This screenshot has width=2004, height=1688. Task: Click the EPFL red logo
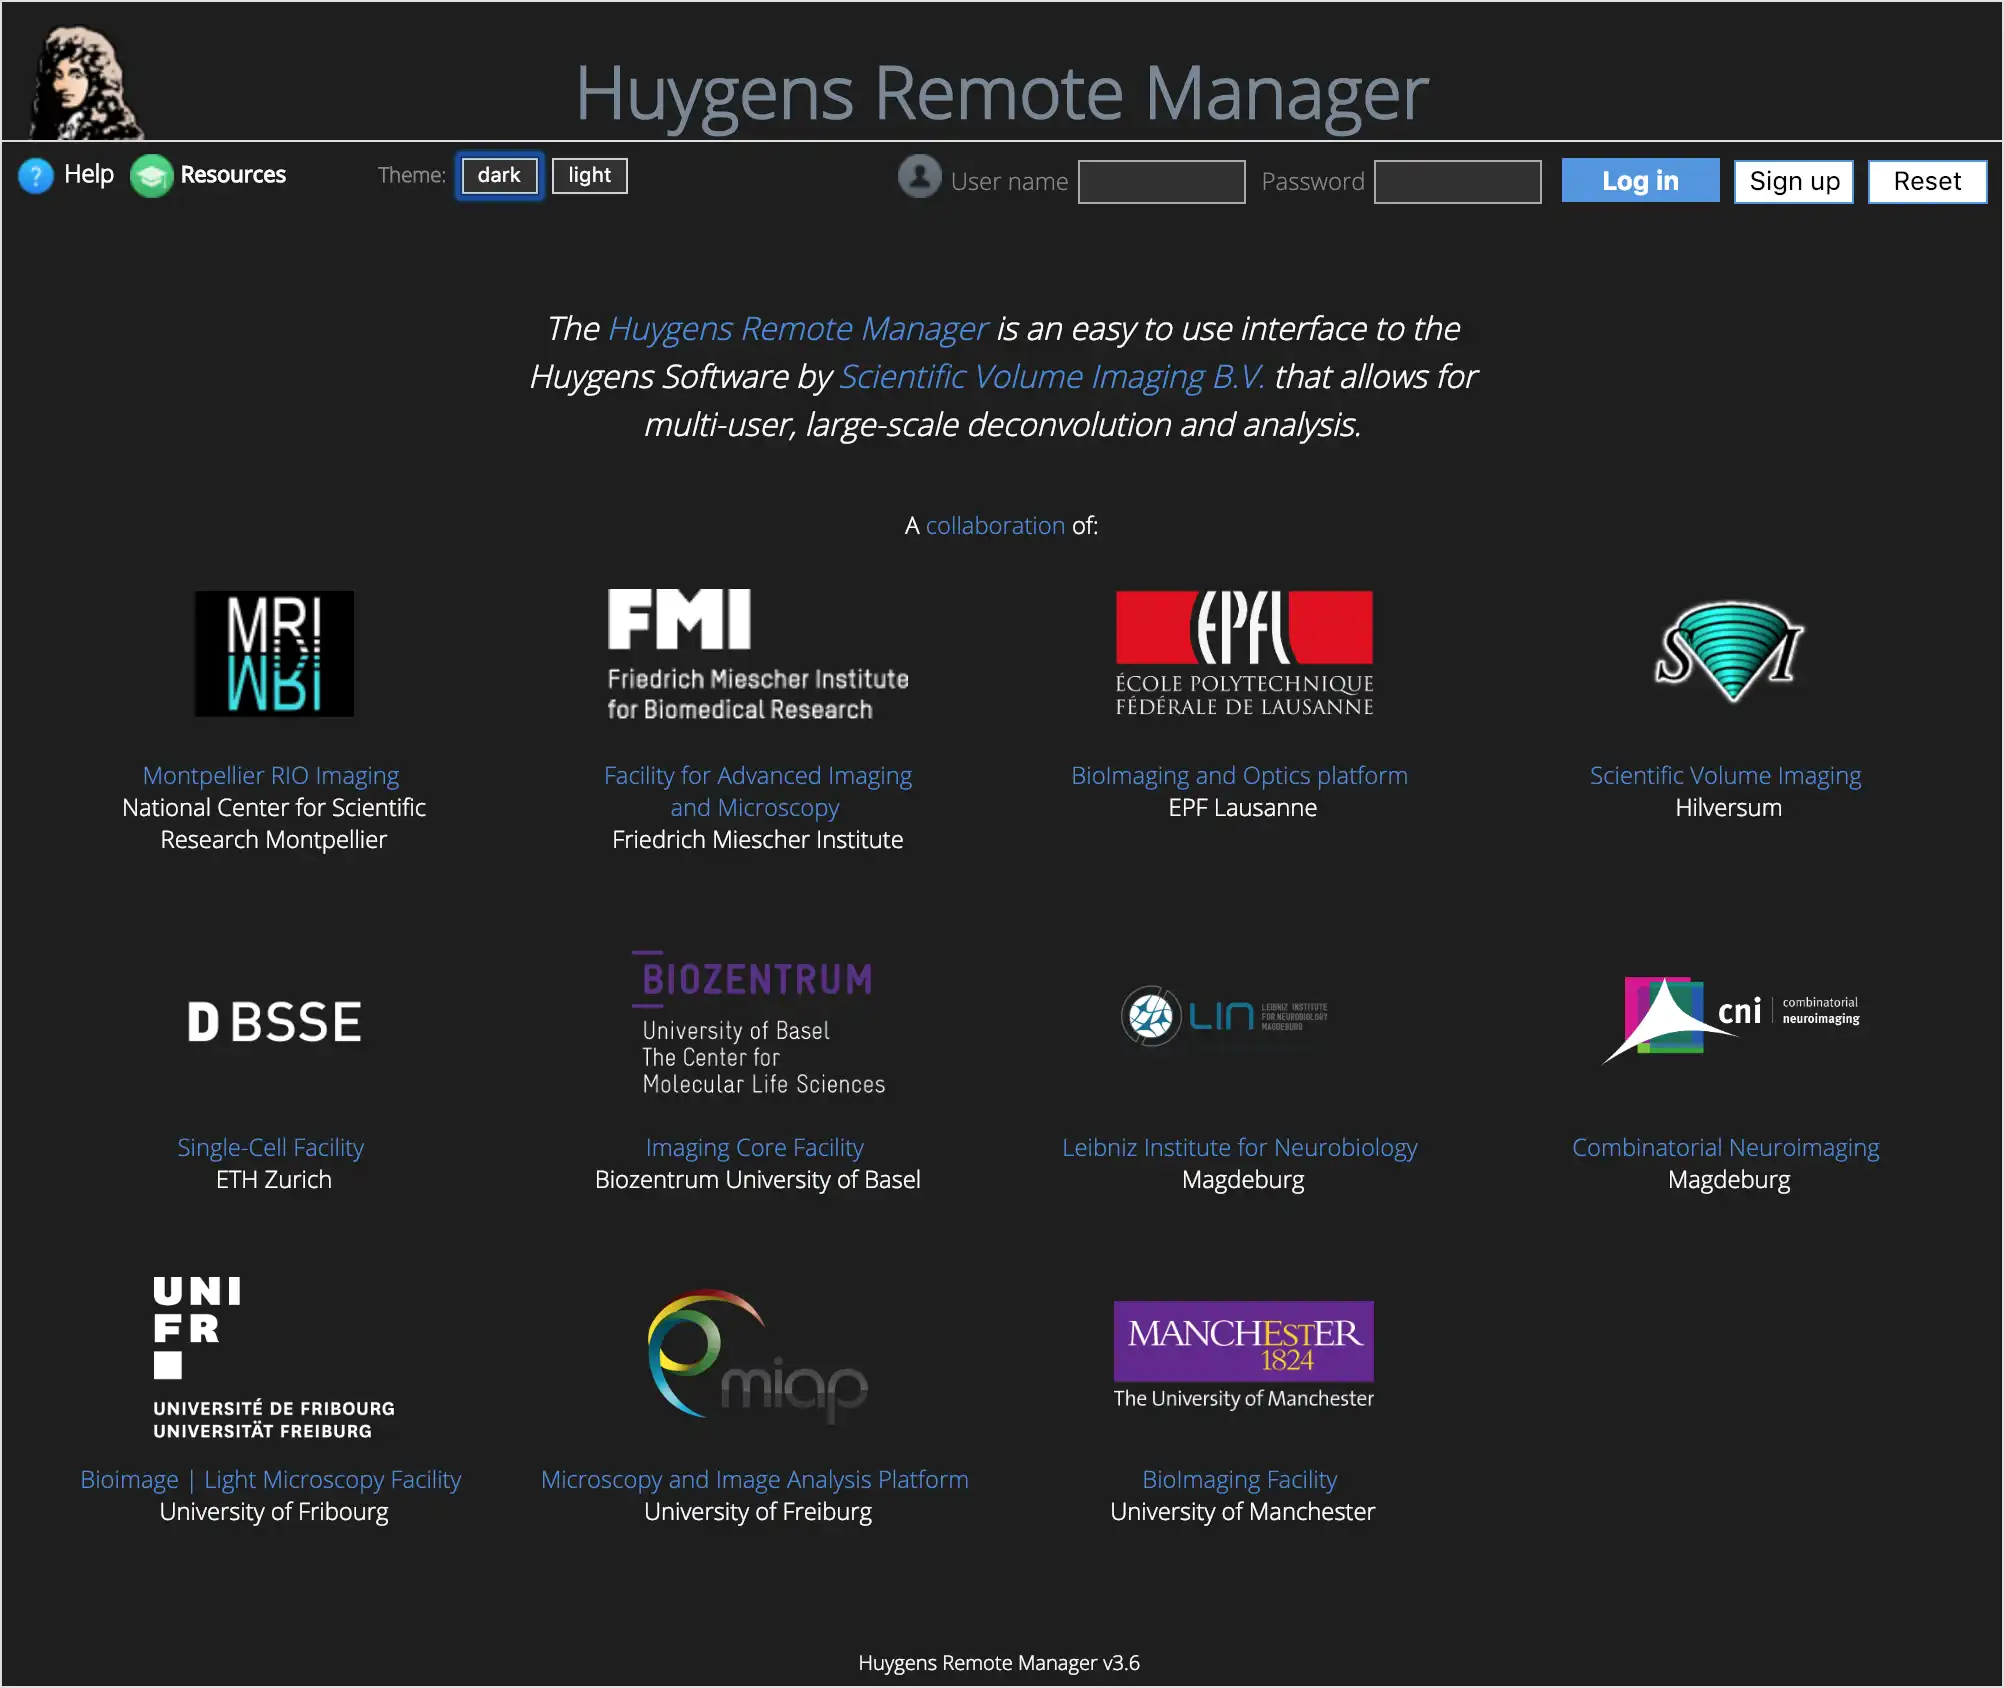[x=1243, y=653]
